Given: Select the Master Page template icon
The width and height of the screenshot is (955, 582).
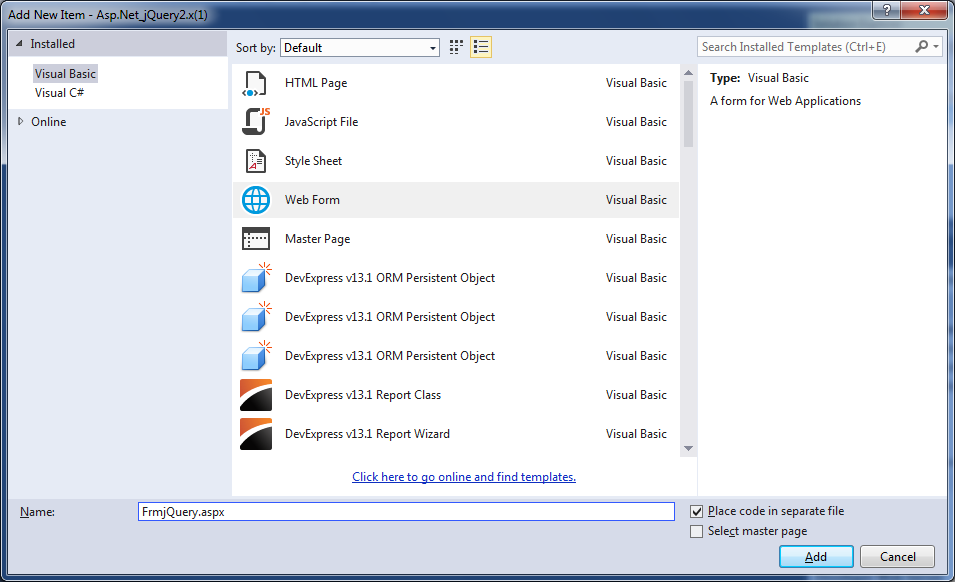Looking at the screenshot, I should coord(256,239).
